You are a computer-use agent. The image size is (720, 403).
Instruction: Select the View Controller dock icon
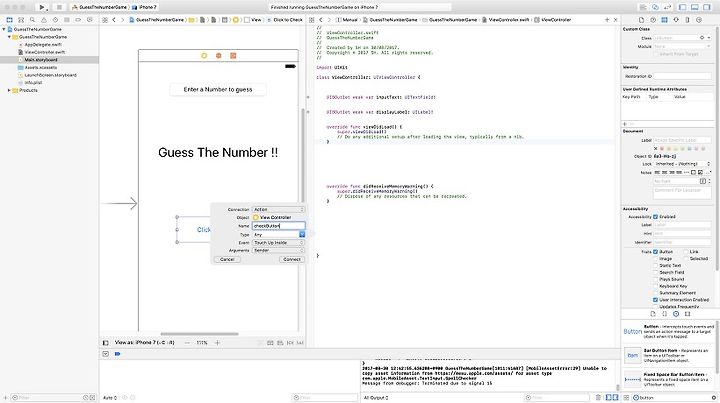tap(204, 56)
